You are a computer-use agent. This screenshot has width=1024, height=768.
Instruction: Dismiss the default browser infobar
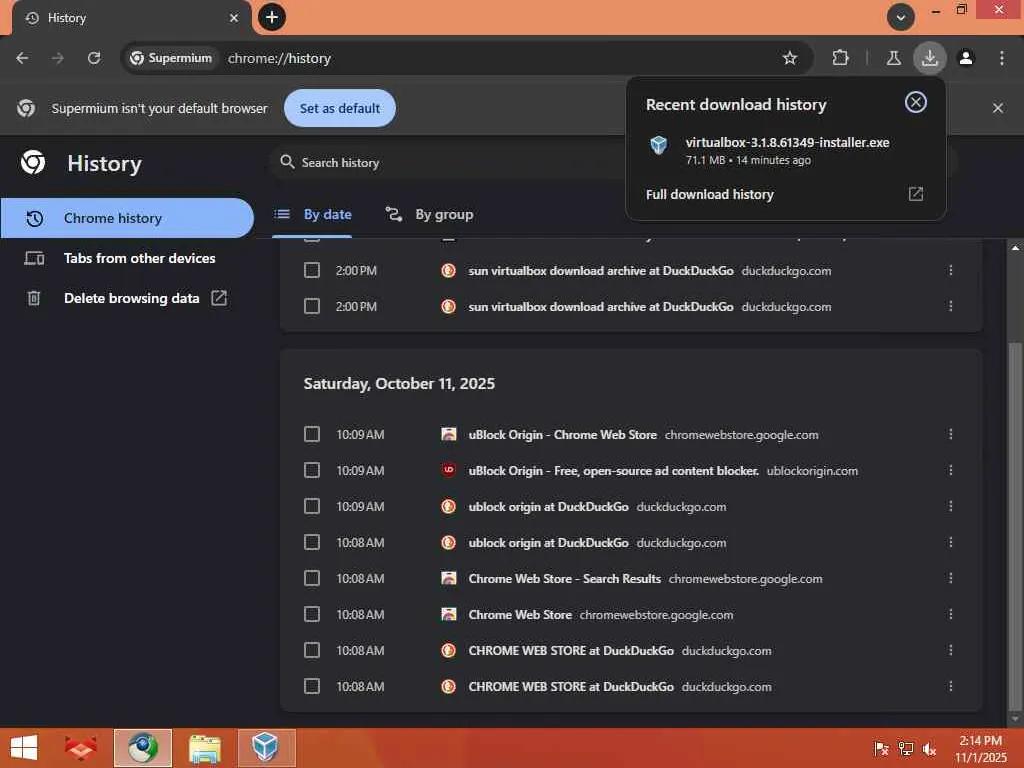click(997, 108)
